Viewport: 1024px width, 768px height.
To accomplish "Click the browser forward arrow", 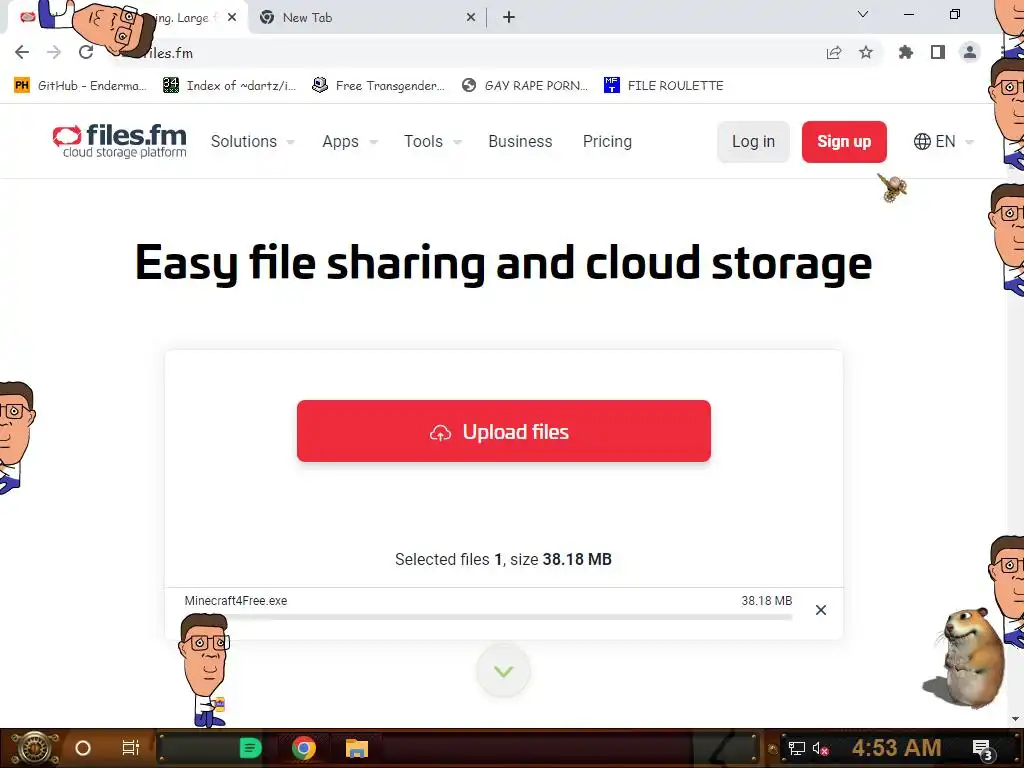I will [54, 52].
